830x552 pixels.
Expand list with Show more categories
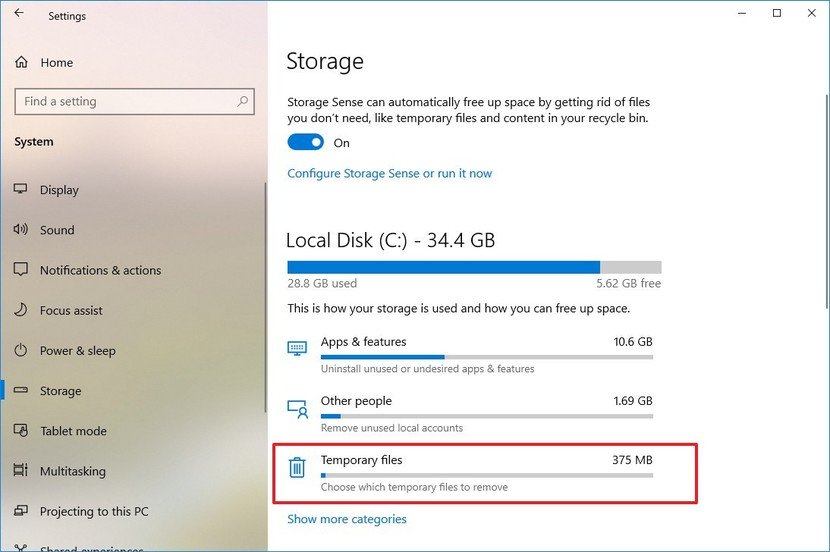click(x=347, y=519)
